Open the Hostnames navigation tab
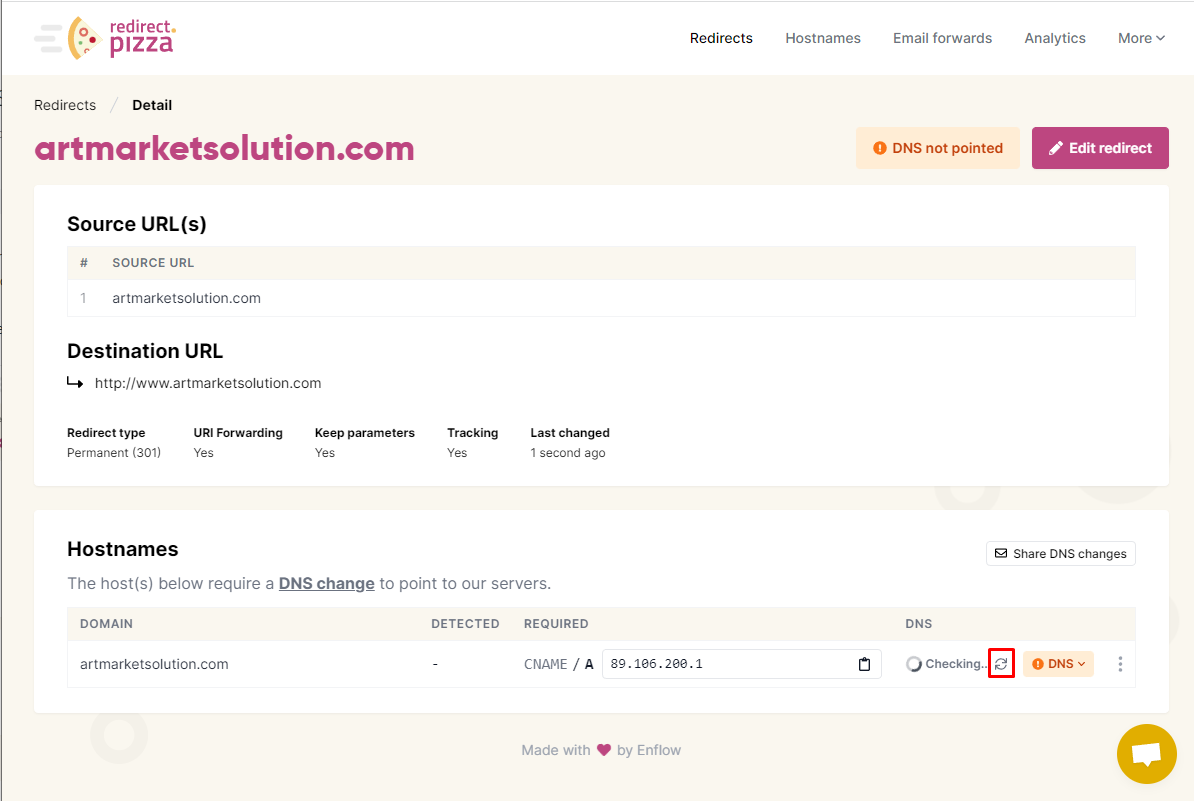Image resolution: width=1194 pixels, height=801 pixels. [x=822, y=38]
